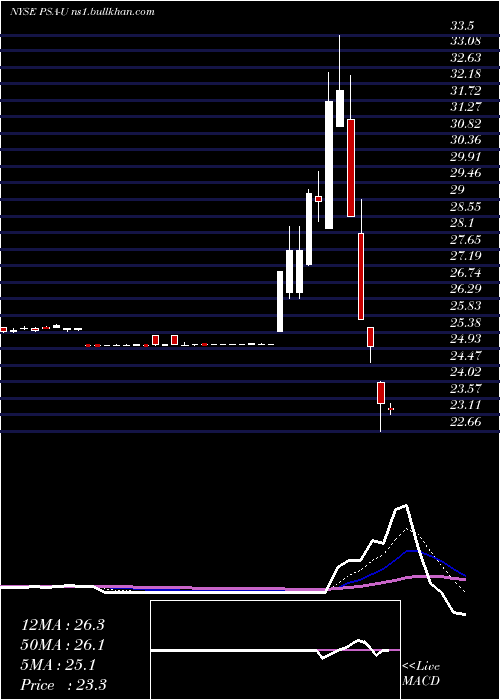Click the 30.82 price axis label

tap(465, 124)
